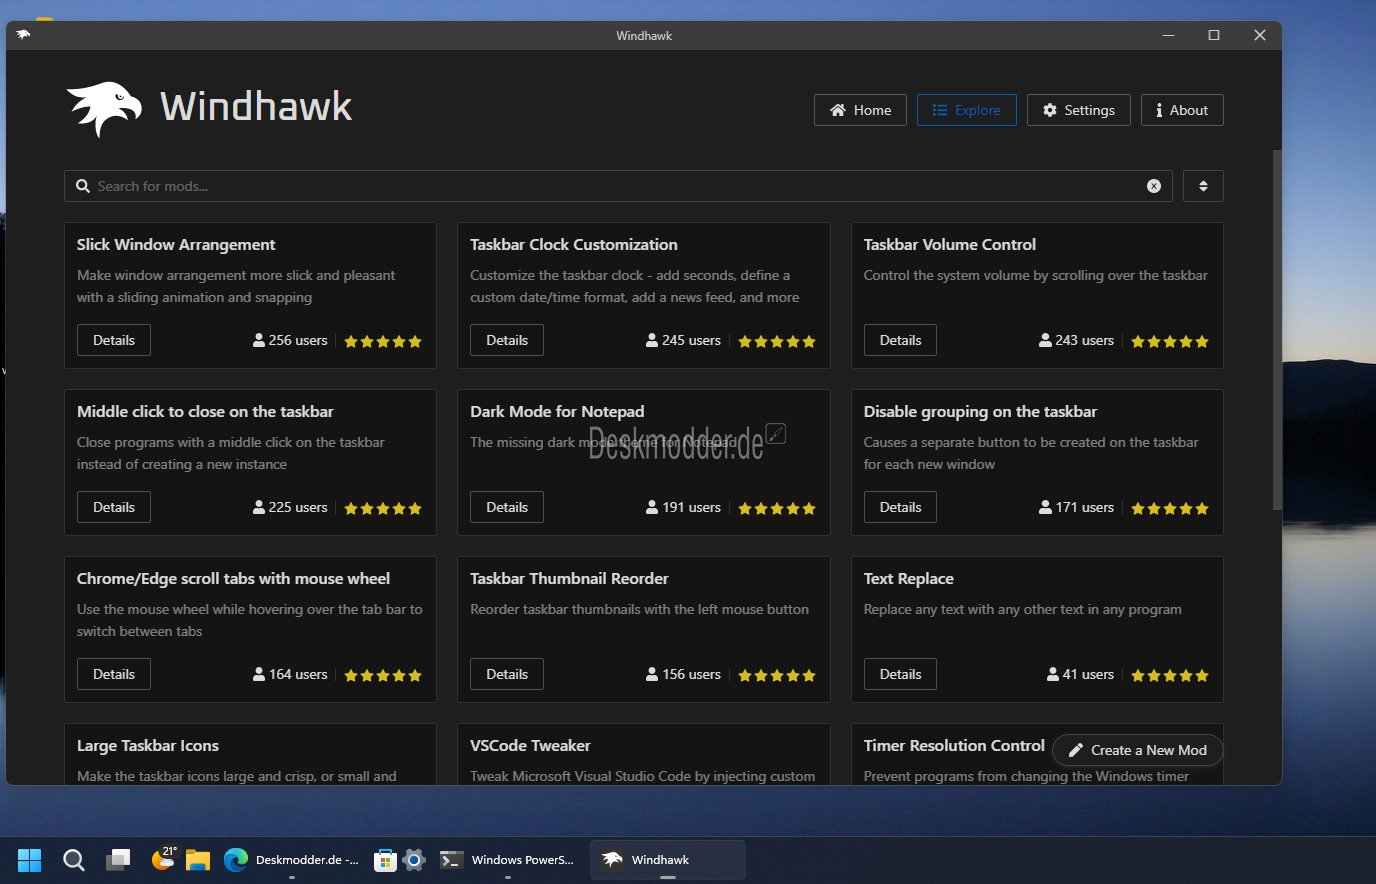Open Task View on the taskbar
Screen dimensions: 1376x884
pyautogui.click(x=118, y=860)
